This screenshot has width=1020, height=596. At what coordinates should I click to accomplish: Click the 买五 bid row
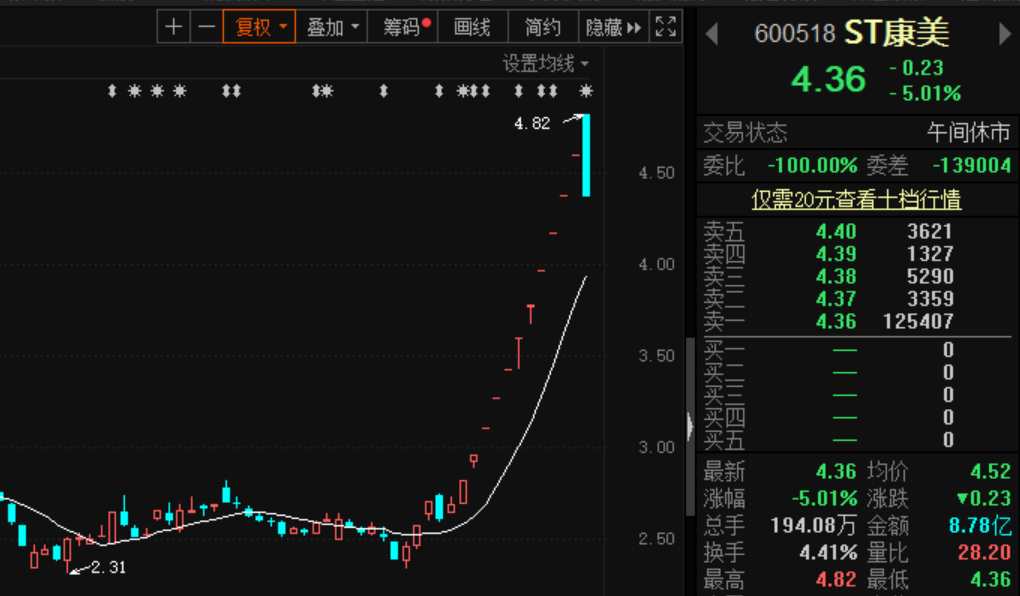[857, 440]
